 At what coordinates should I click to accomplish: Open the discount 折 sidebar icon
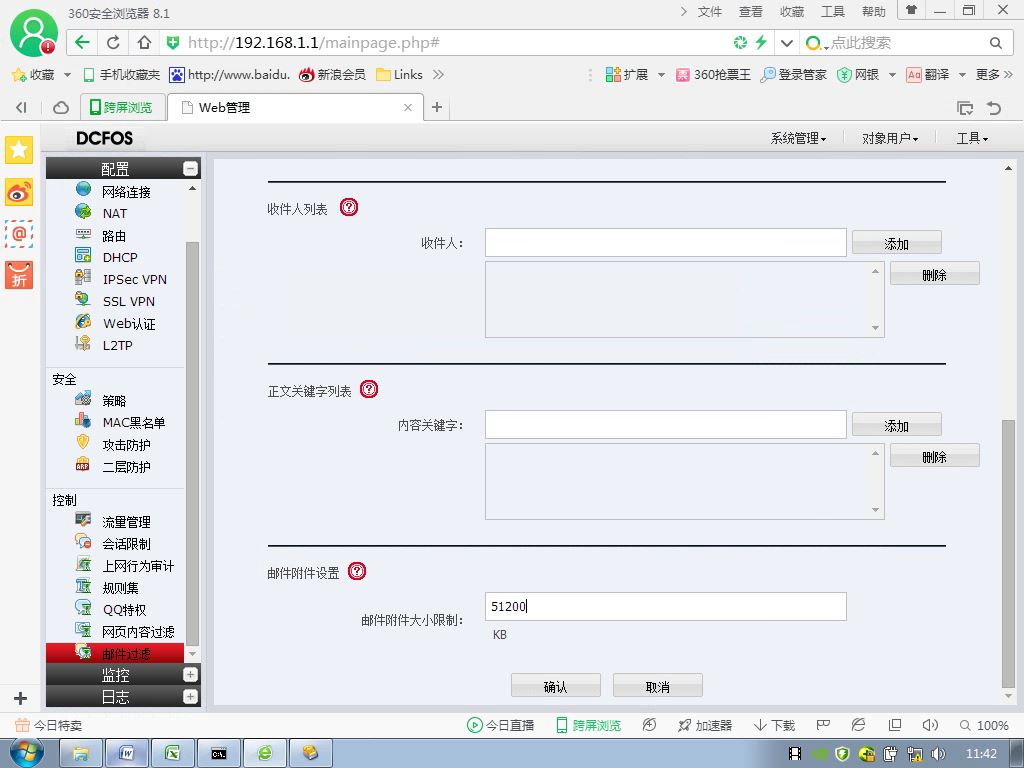point(19,275)
